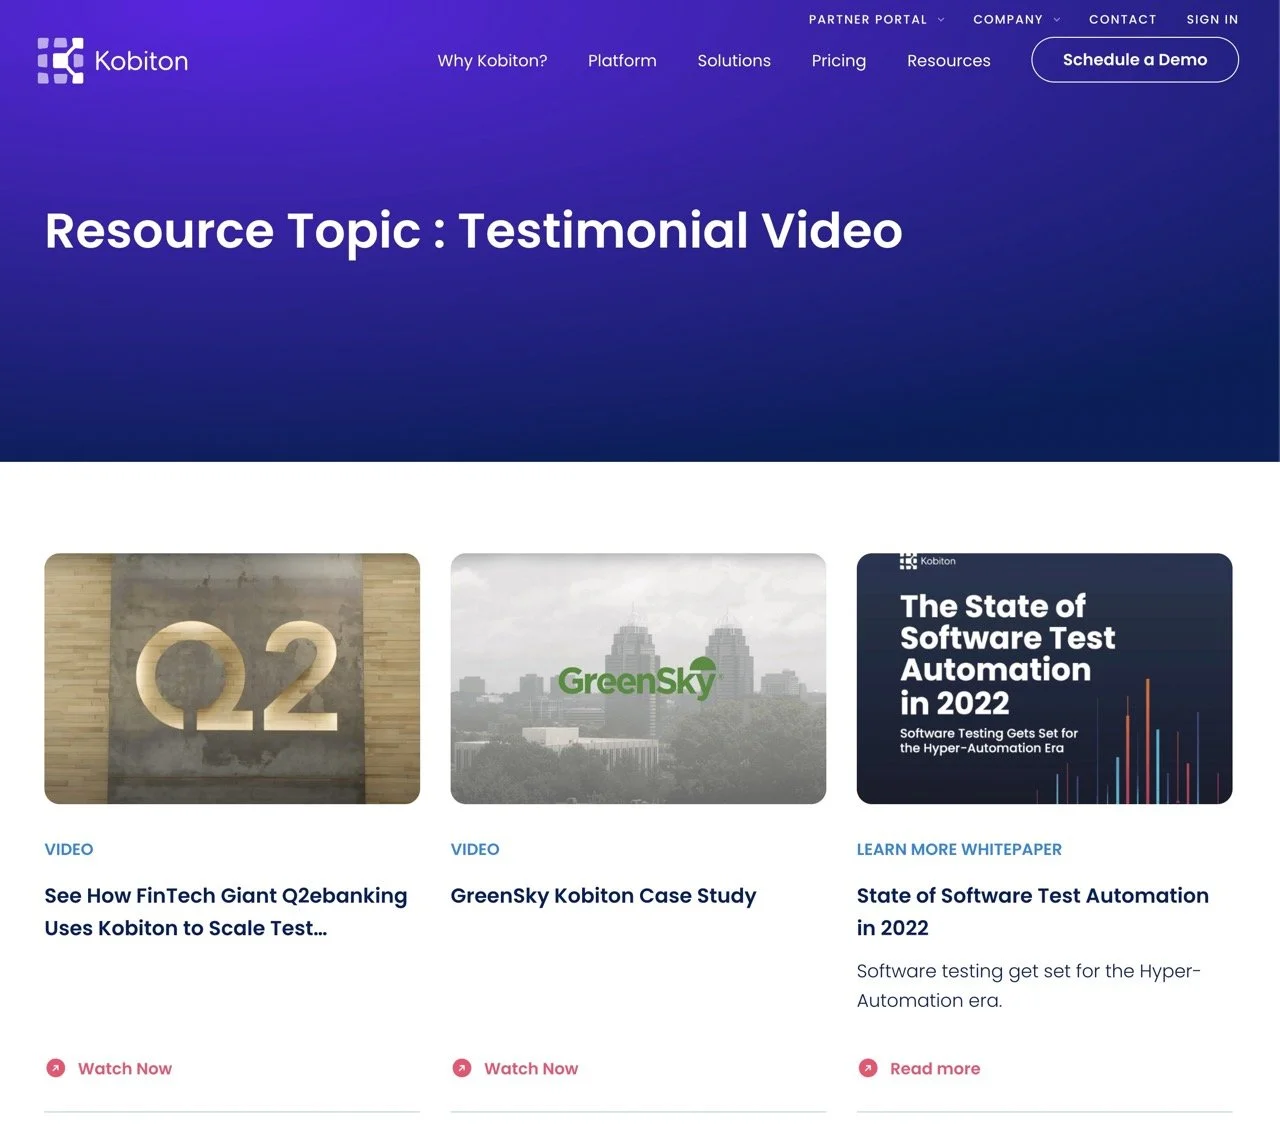
Task: Open the Resources menu item
Action: click(949, 61)
